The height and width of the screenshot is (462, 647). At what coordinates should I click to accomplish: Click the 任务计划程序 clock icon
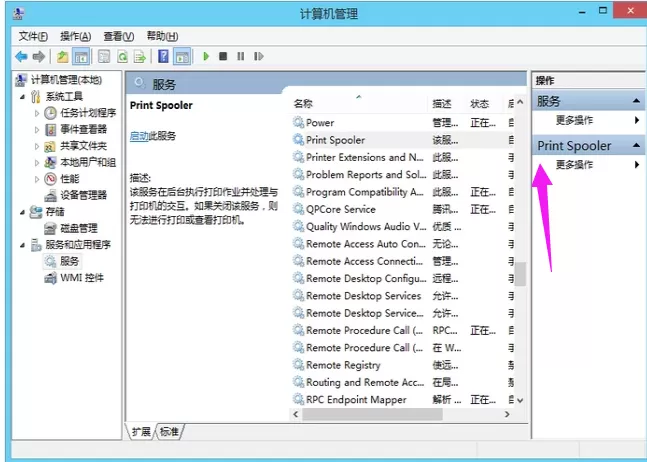click(50, 113)
